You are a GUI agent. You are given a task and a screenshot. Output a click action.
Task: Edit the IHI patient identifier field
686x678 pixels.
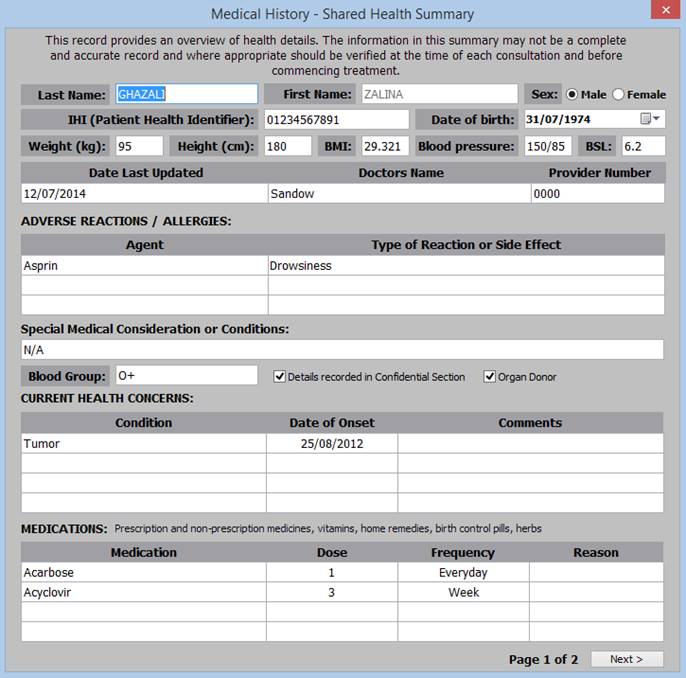(x=336, y=120)
